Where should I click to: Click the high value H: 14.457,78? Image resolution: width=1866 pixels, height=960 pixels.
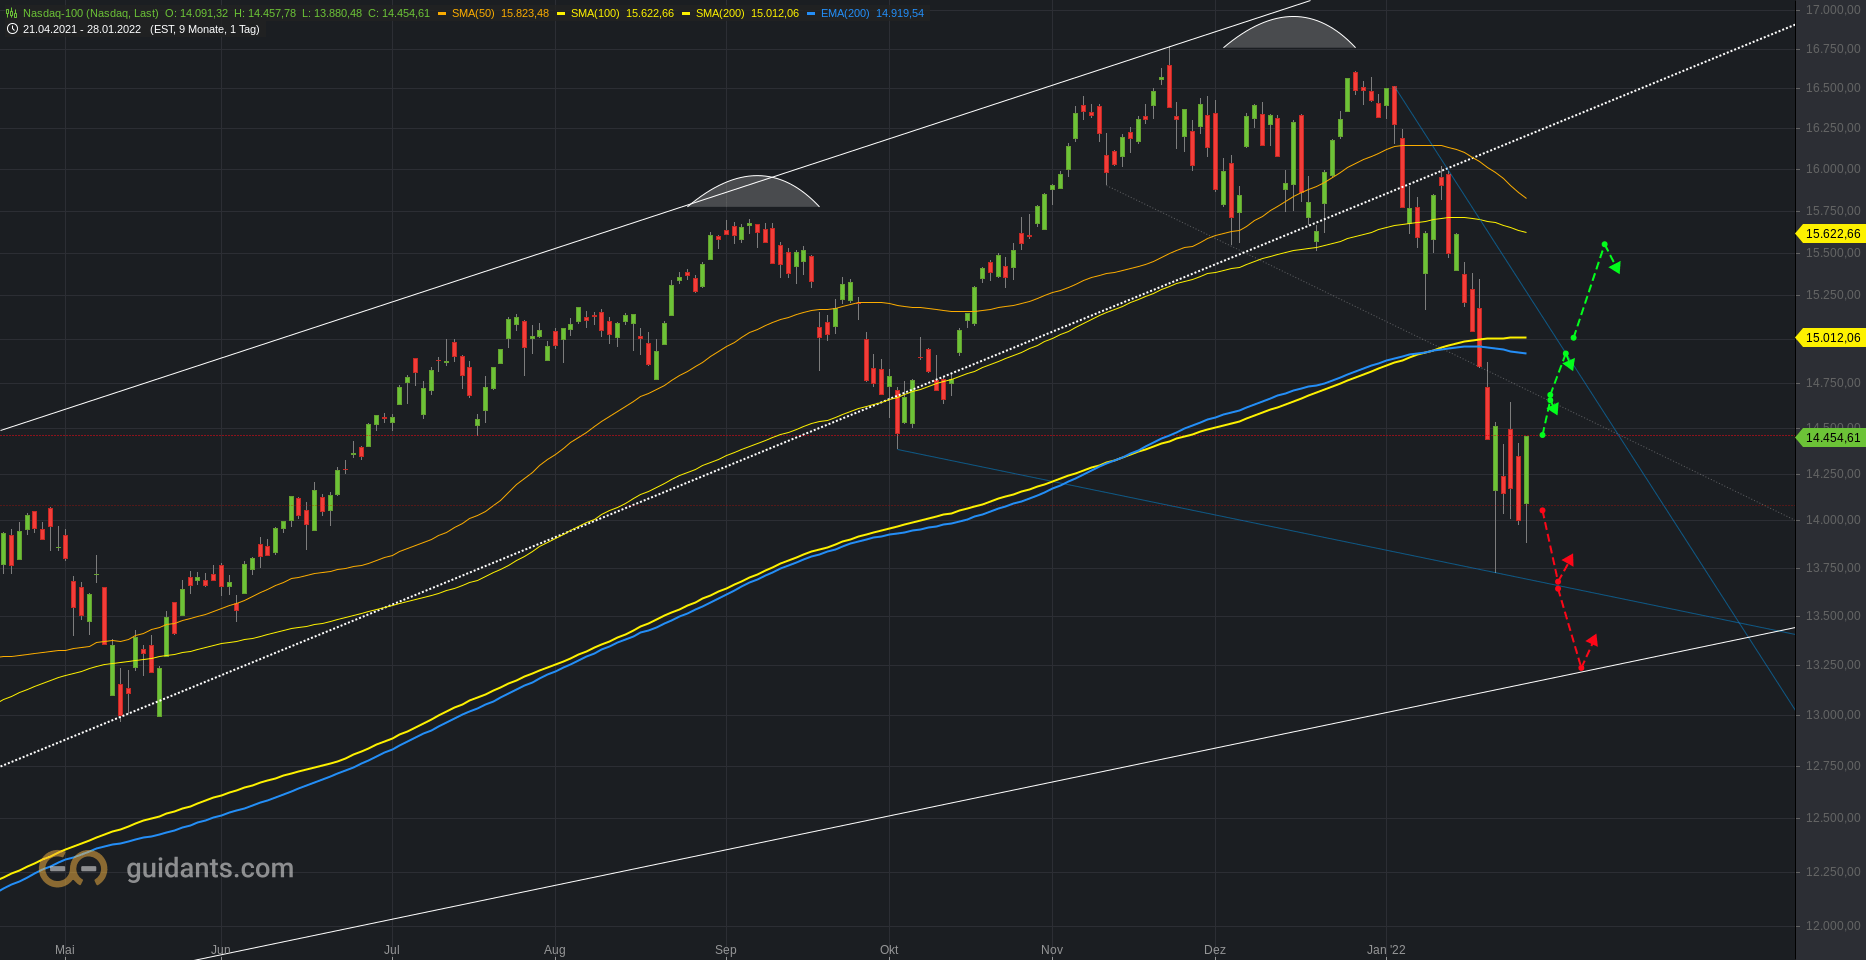(265, 13)
